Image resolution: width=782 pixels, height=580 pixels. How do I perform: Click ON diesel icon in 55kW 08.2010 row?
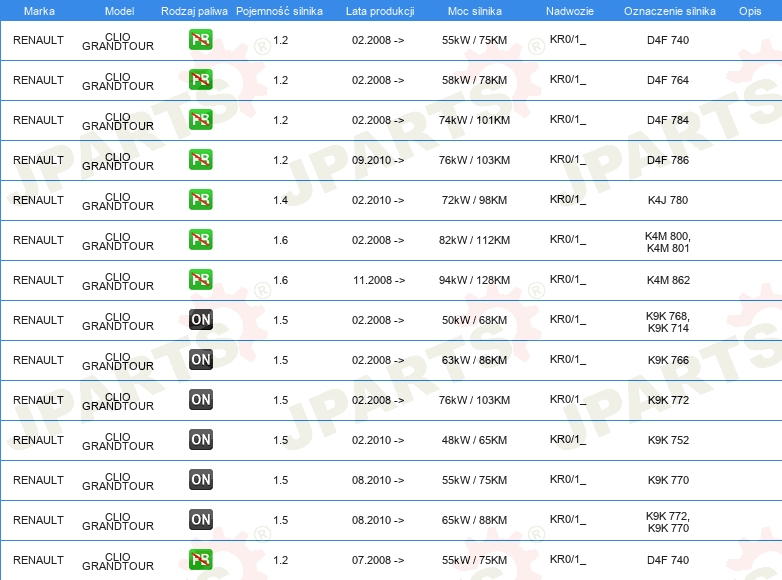click(200, 480)
